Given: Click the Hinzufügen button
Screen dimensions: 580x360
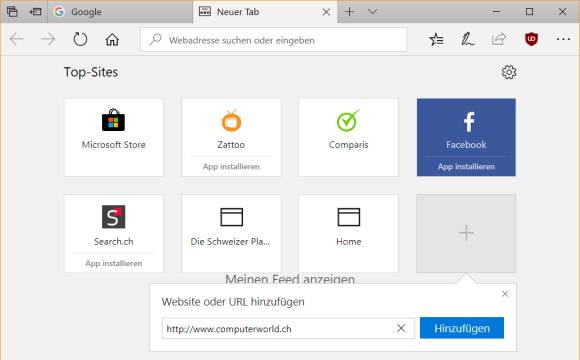Looking at the screenshot, I should pos(462,328).
